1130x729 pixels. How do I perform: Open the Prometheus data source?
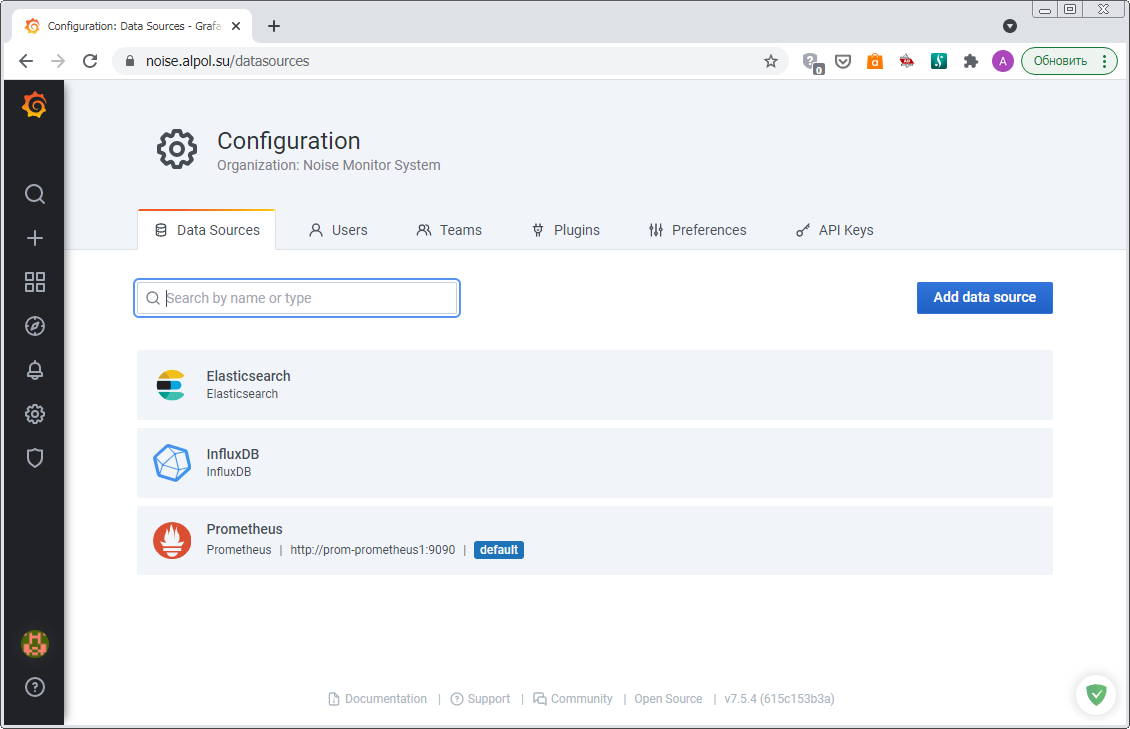point(244,530)
